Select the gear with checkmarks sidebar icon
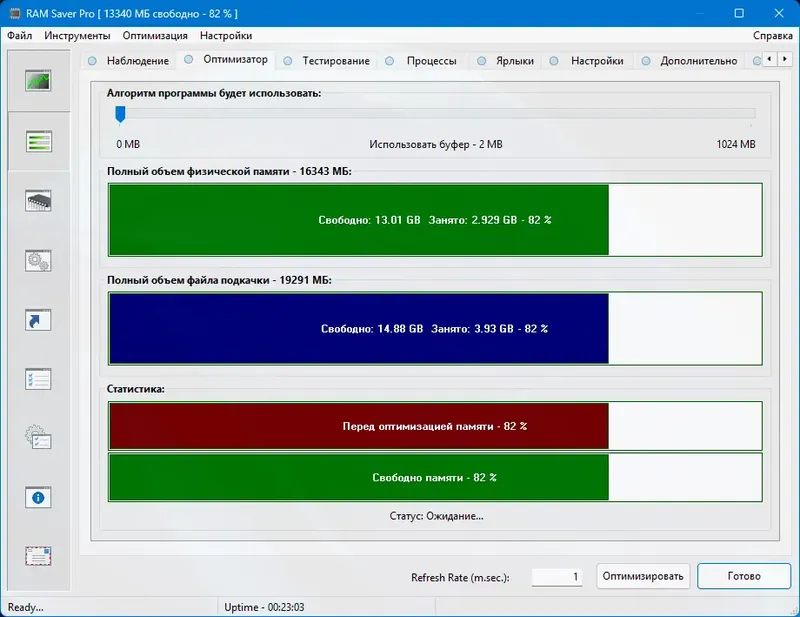 pyautogui.click(x=38, y=436)
